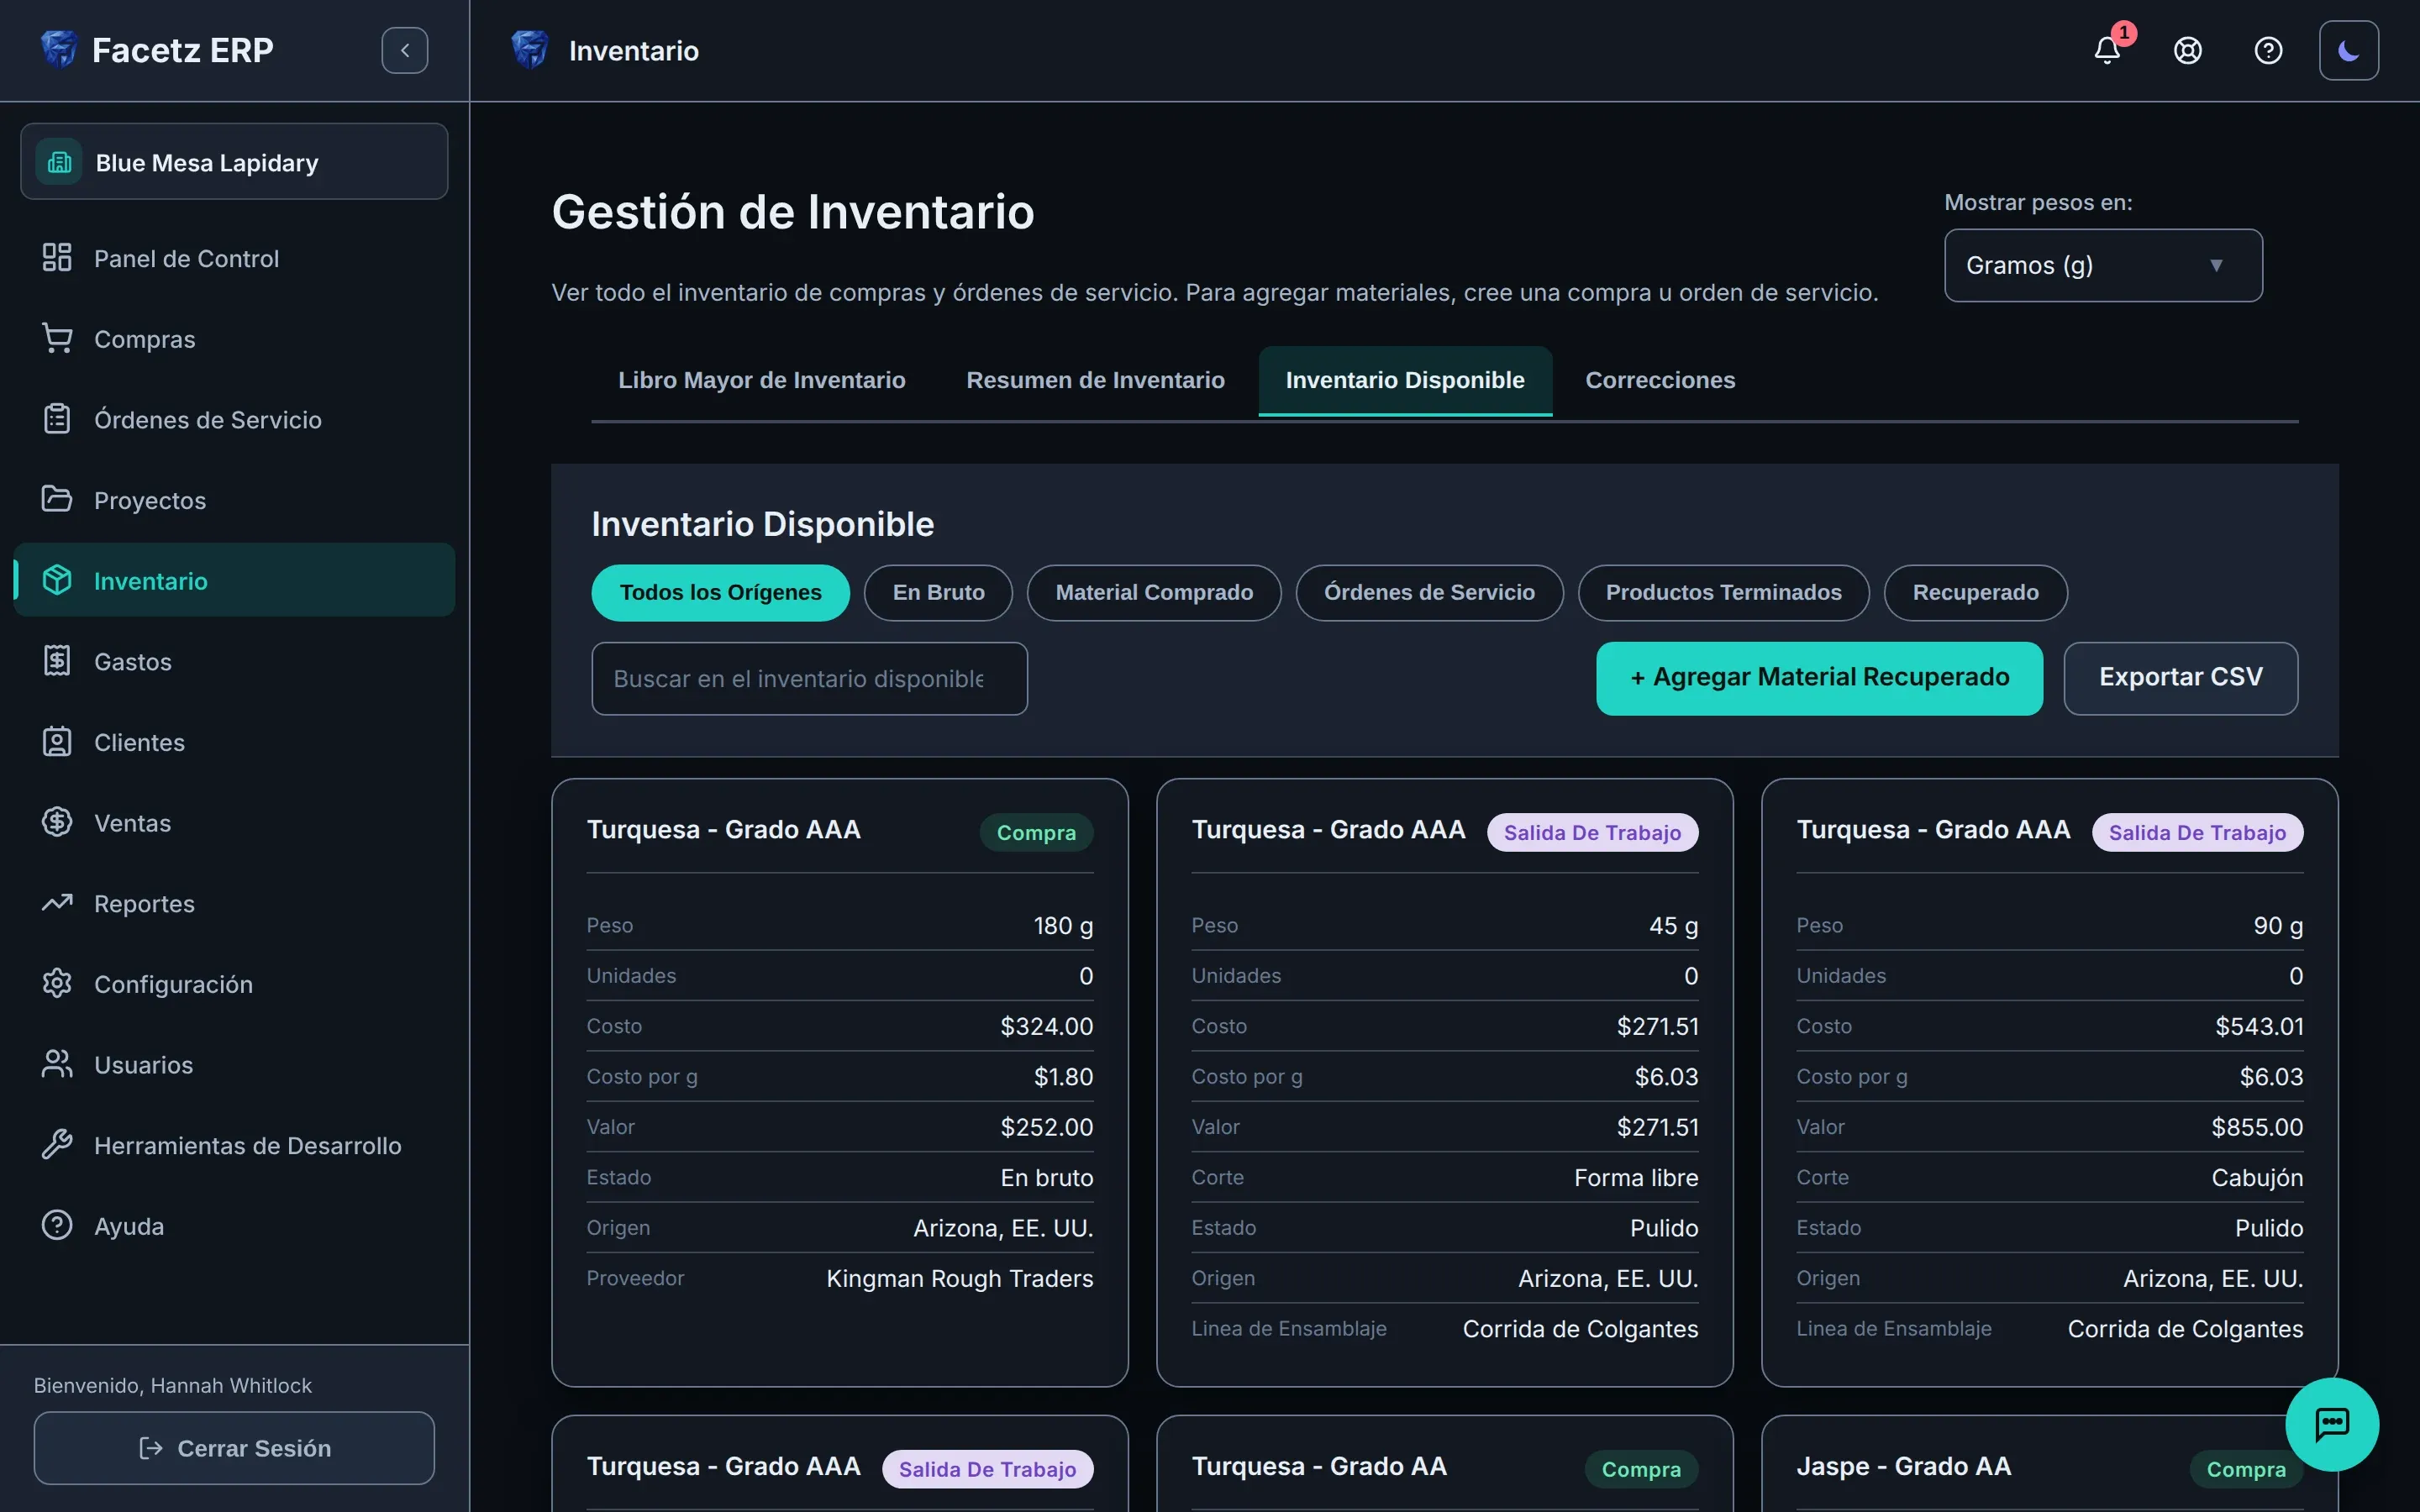Open the chat bubble widget
Screen dimensions: 2420x1512
click(x=2332, y=1424)
